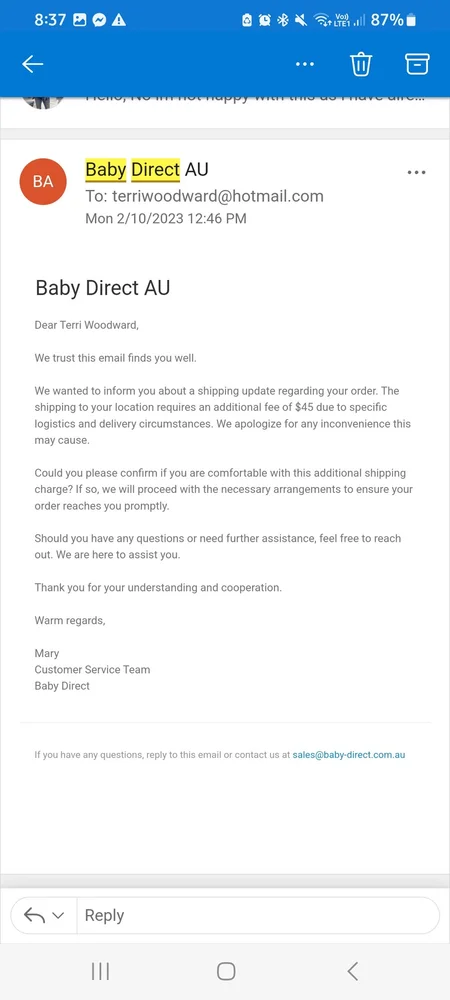The height and width of the screenshot is (1000, 450).
Task: Tap the Baby Direct AU sender name
Action: [x=147, y=170]
